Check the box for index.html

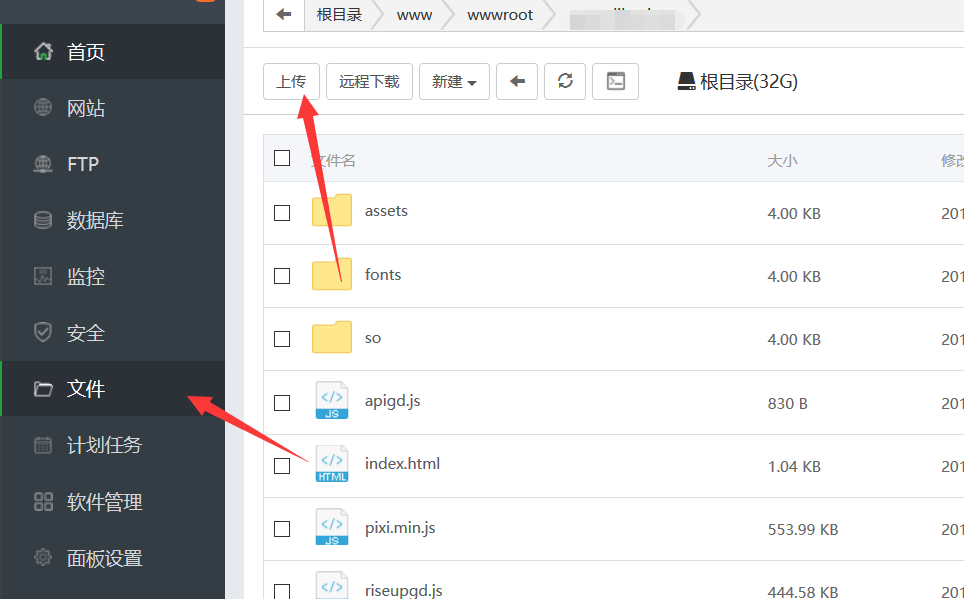(282, 466)
